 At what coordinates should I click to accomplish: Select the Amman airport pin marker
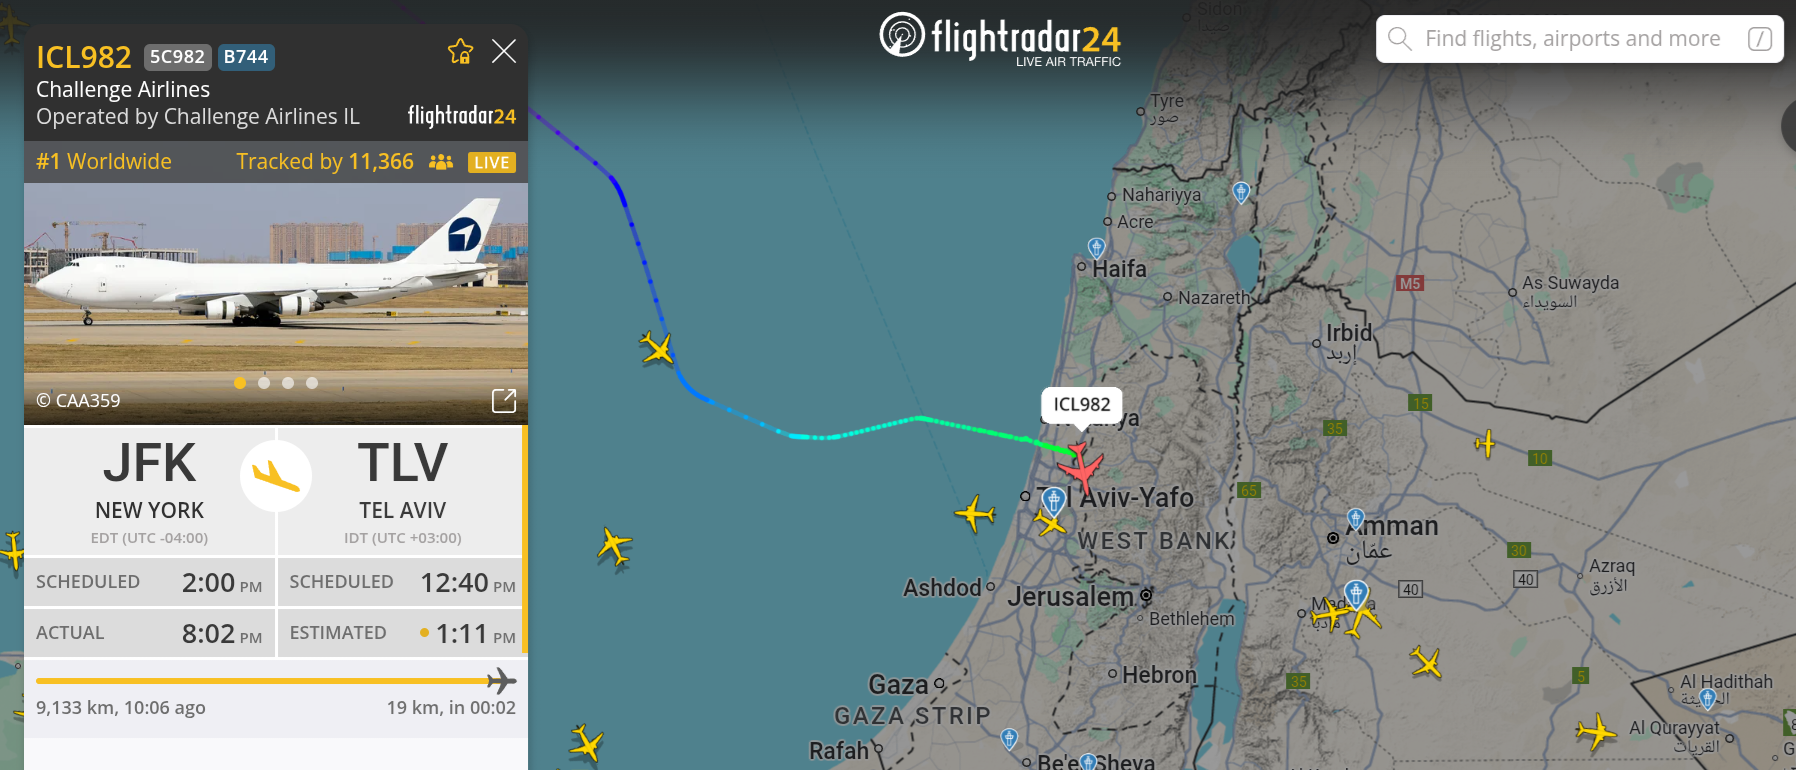(x=1356, y=518)
